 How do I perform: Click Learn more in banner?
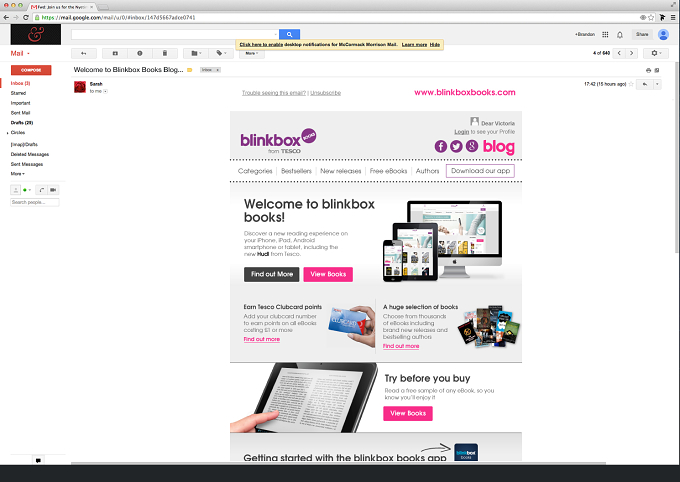point(414,45)
